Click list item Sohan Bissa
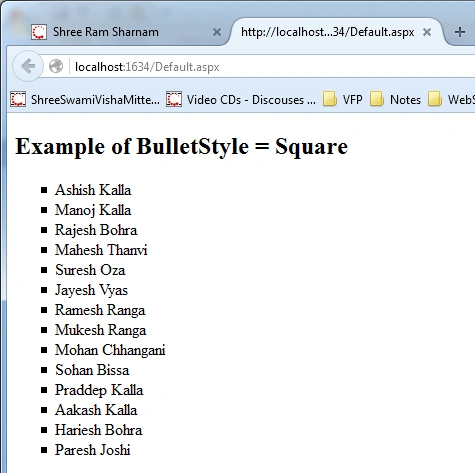Viewport: 475px width, 473px height. pyautogui.click(x=92, y=370)
